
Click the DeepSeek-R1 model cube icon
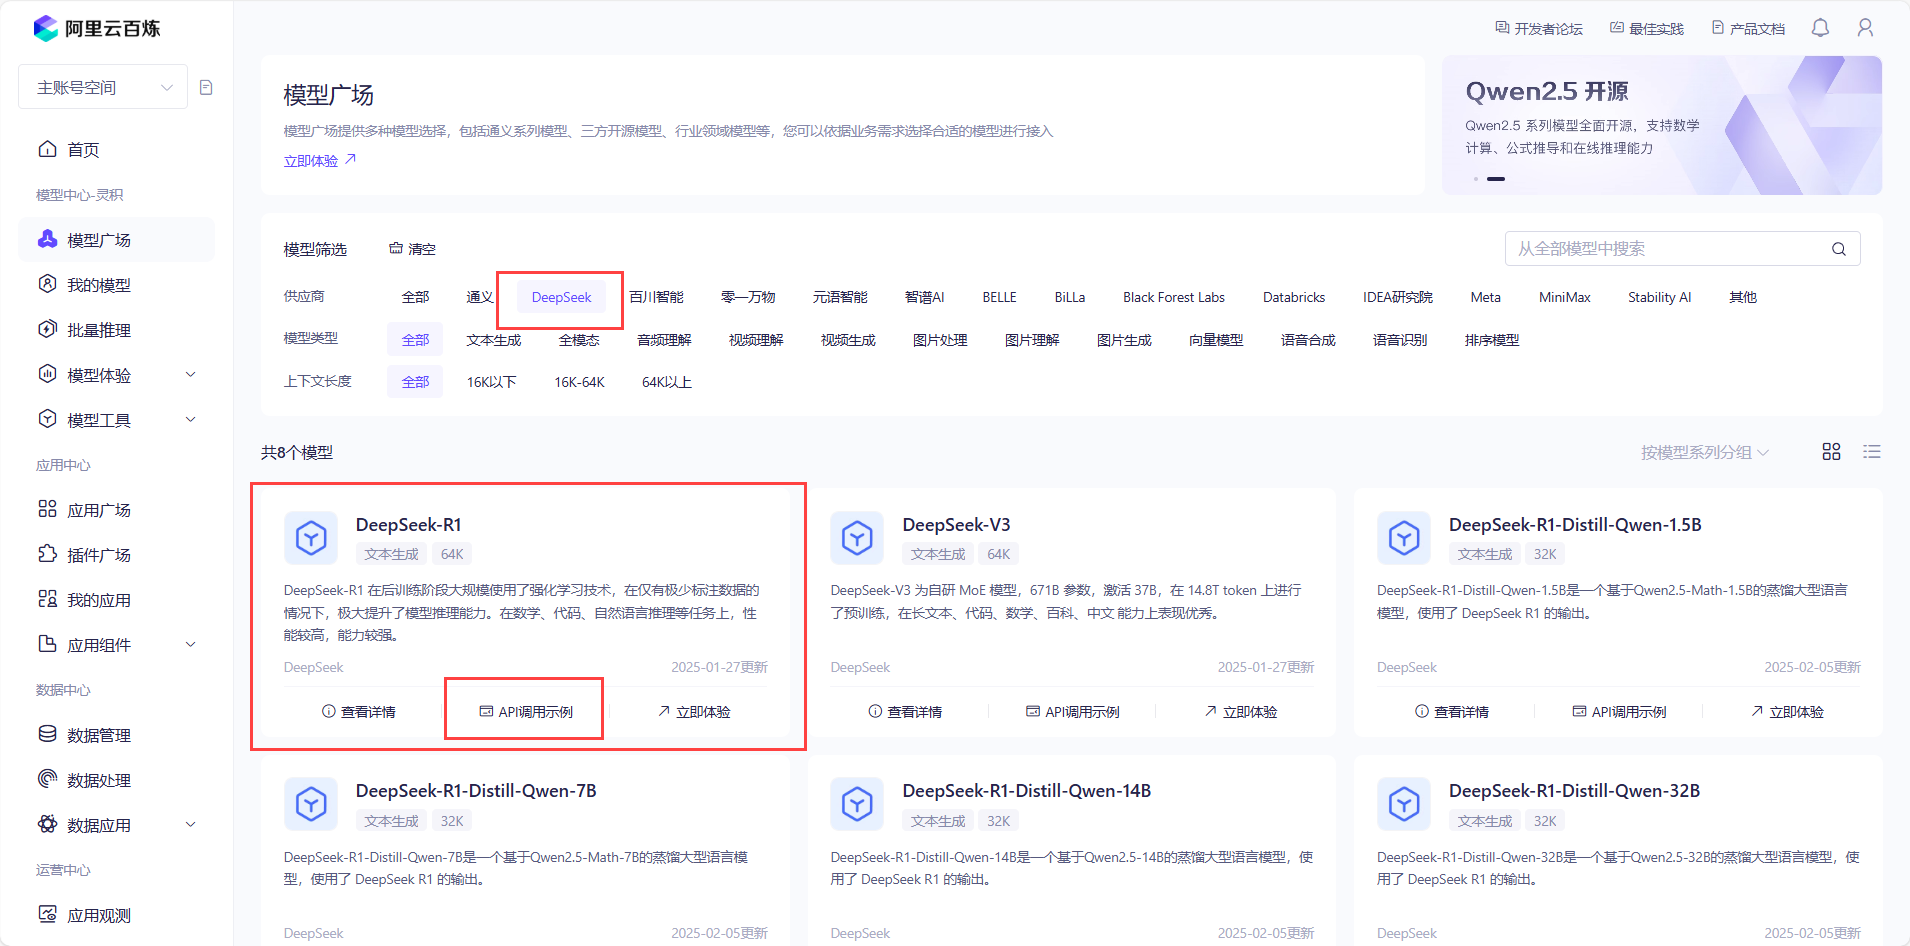coord(311,538)
